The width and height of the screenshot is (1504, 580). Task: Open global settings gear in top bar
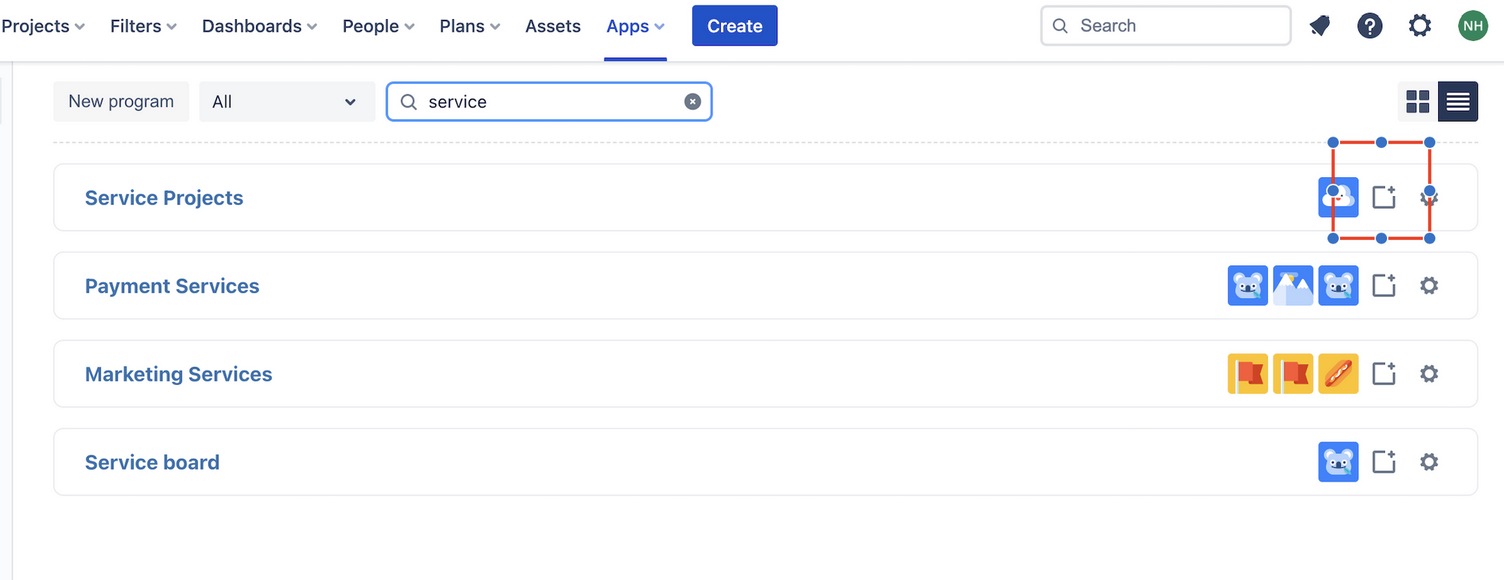click(1419, 26)
